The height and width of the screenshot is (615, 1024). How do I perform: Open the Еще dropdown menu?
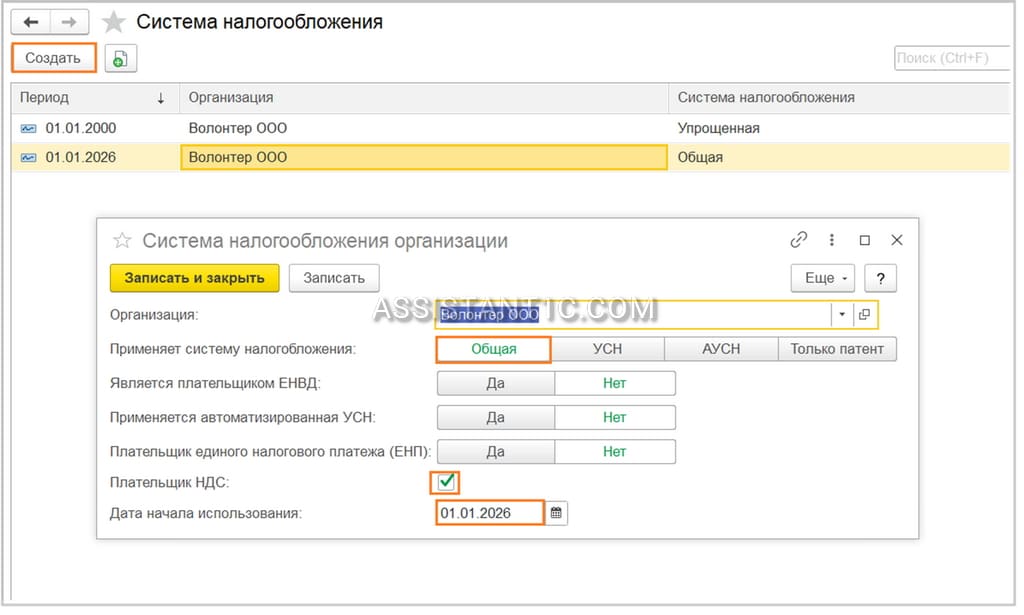tap(823, 279)
